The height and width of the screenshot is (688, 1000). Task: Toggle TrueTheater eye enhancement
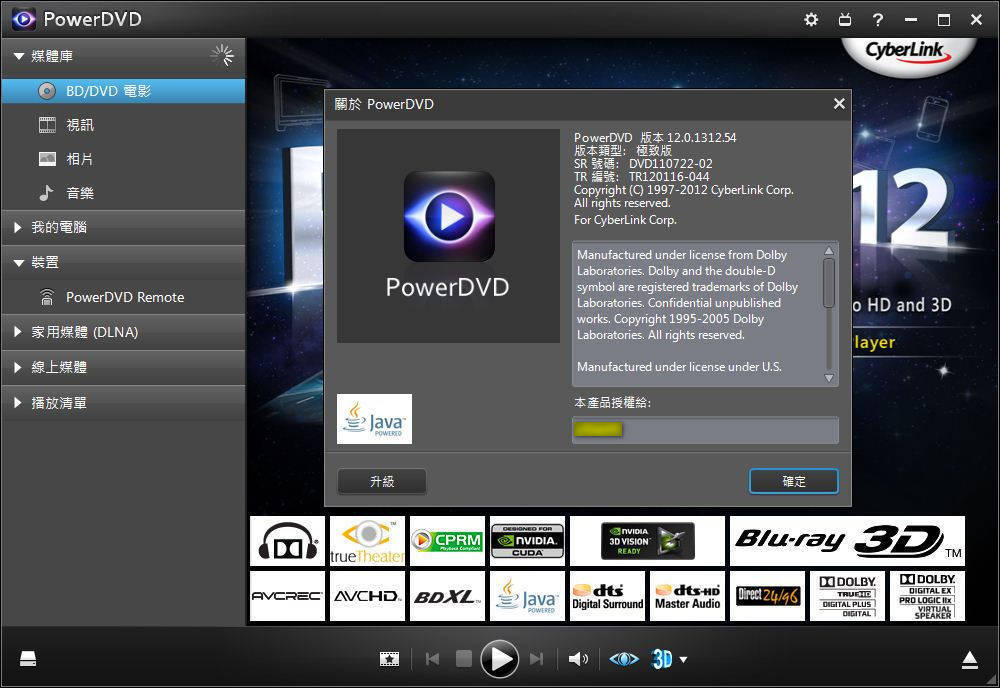click(x=624, y=659)
